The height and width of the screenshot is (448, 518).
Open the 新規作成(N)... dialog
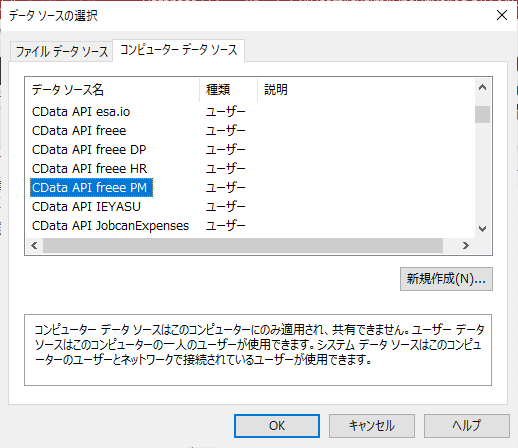point(446,279)
